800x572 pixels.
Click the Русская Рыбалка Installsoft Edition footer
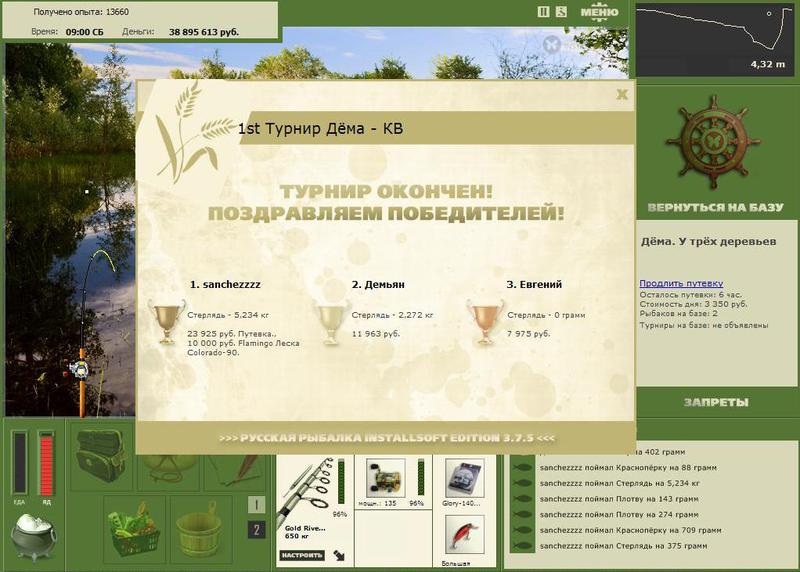(x=387, y=438)
